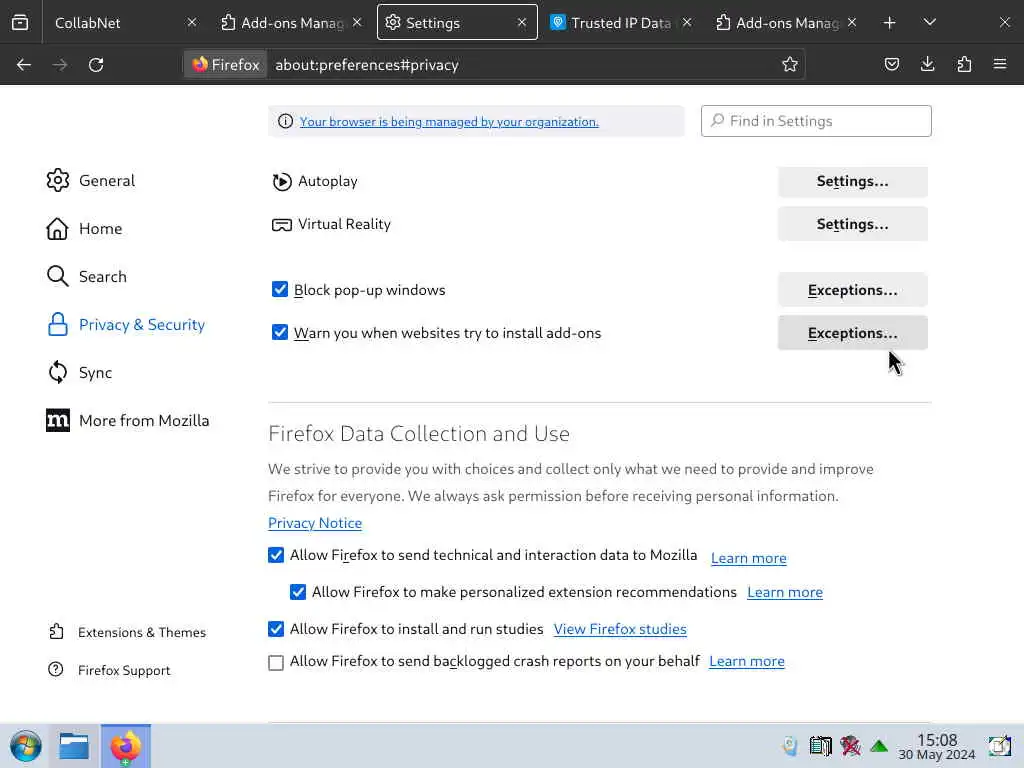Screen dimensions: 1024x768
Task: Close the Settings tab
Action: tap(522, 22)
